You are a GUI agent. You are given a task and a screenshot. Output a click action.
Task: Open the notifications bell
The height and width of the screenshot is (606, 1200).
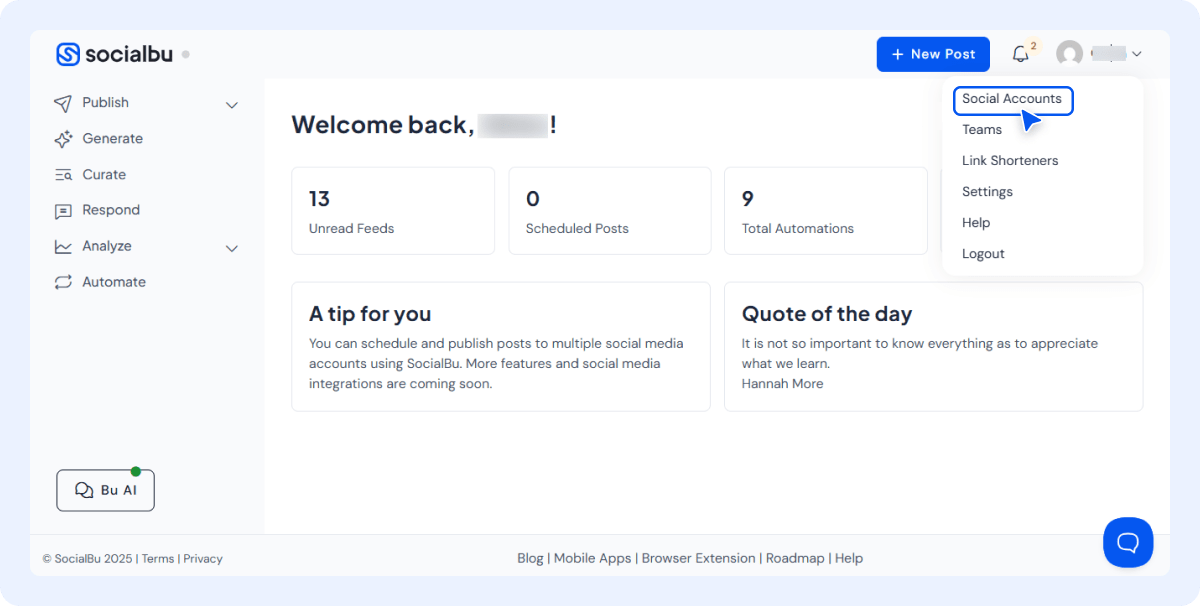coord(1020,53)
